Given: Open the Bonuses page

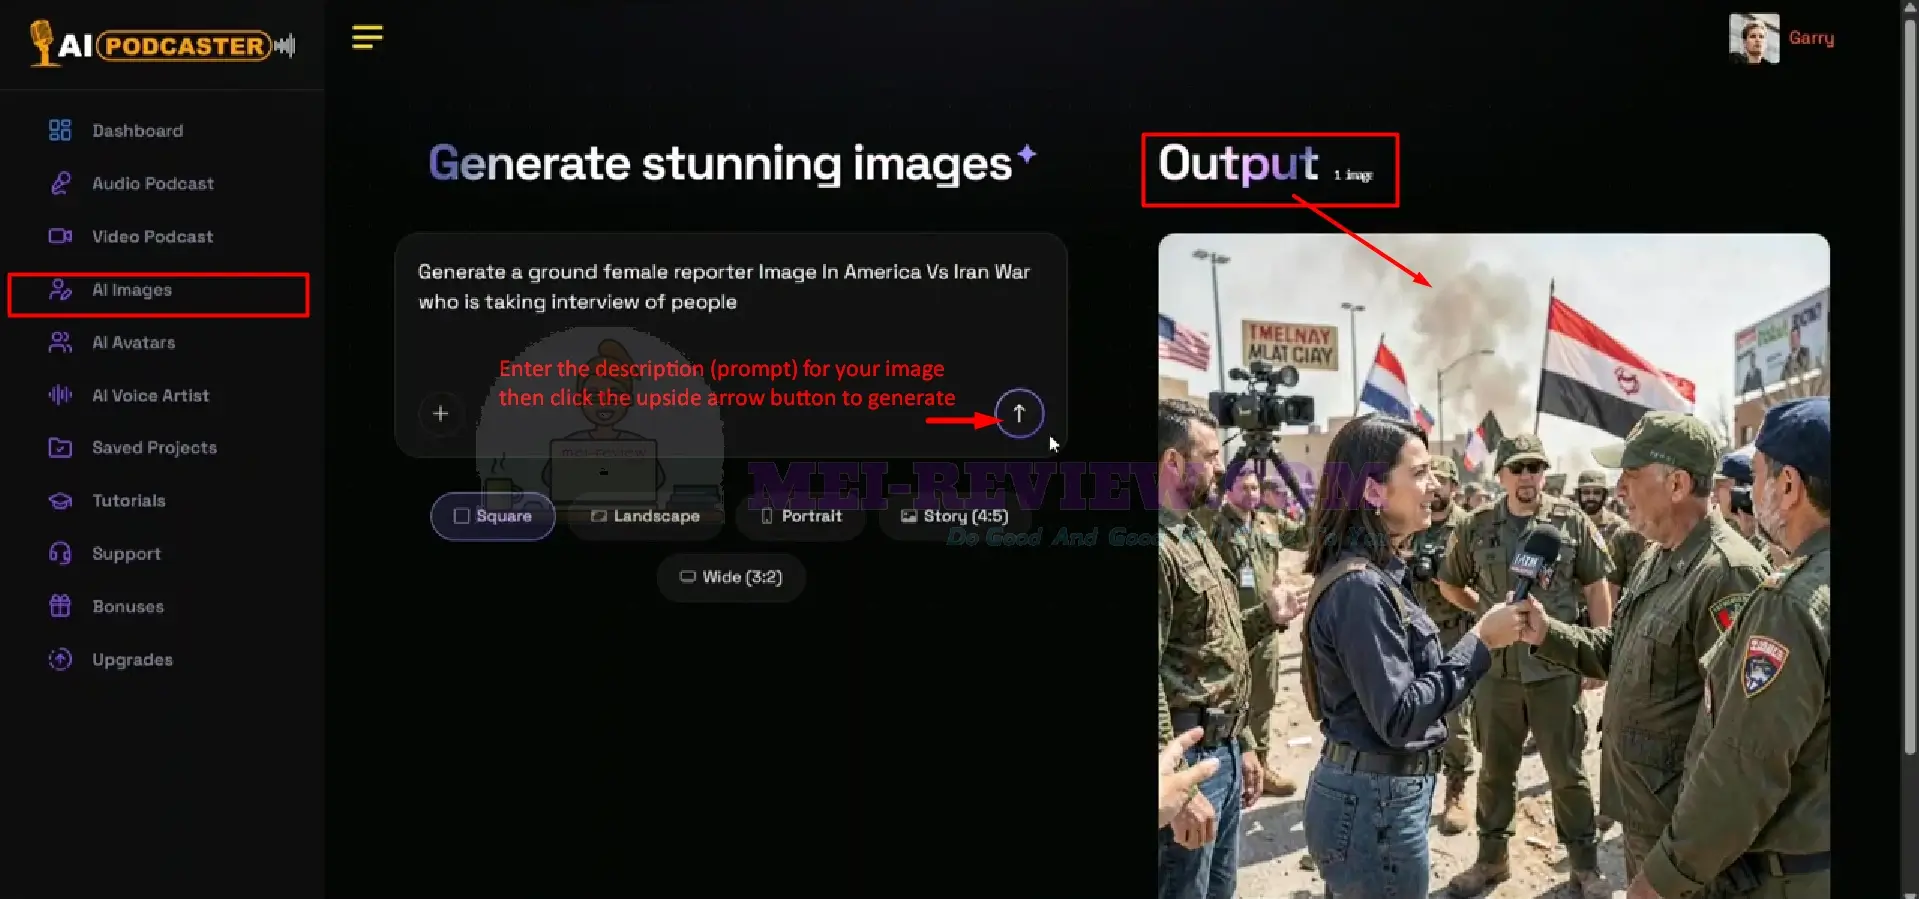Looking at the screenshot, I should [128, 606].
